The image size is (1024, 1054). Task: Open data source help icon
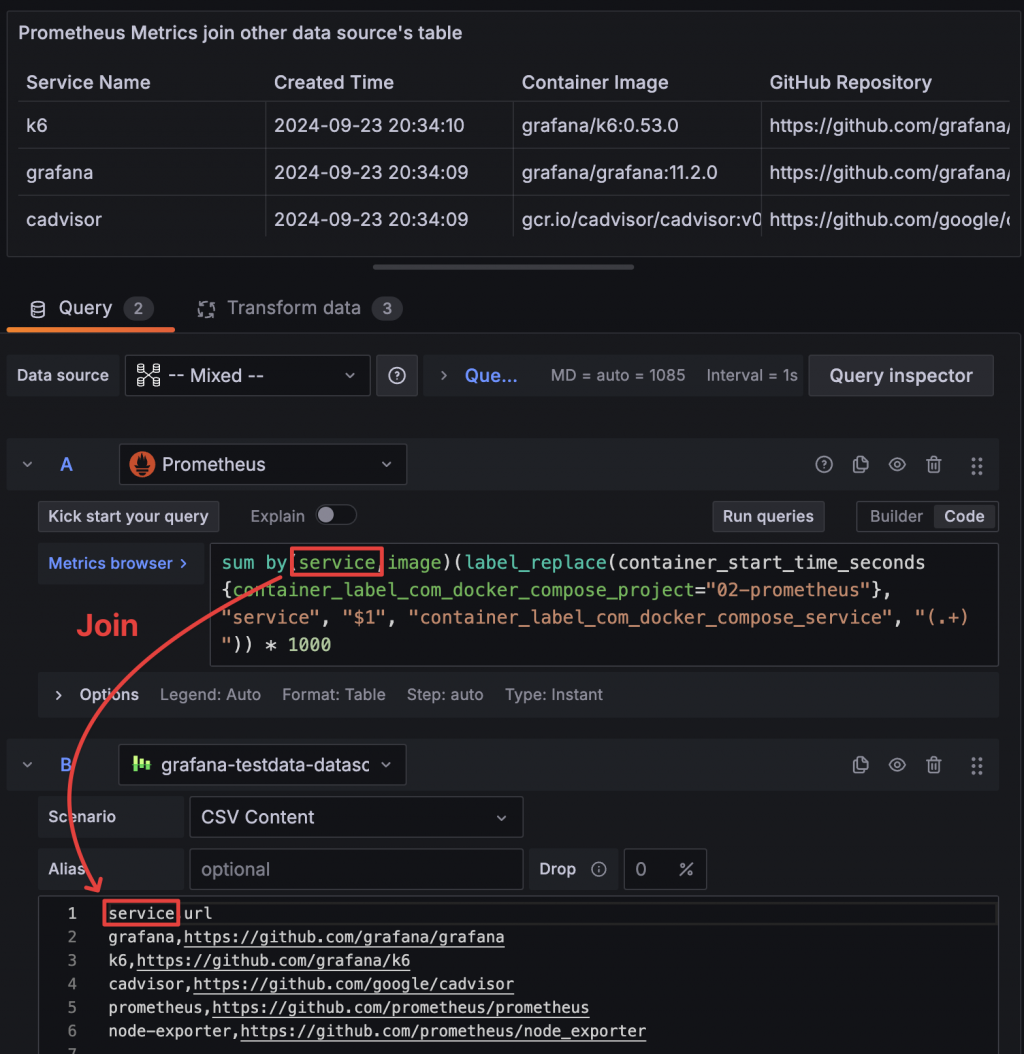pyautogui.click(x=397, y=376)
